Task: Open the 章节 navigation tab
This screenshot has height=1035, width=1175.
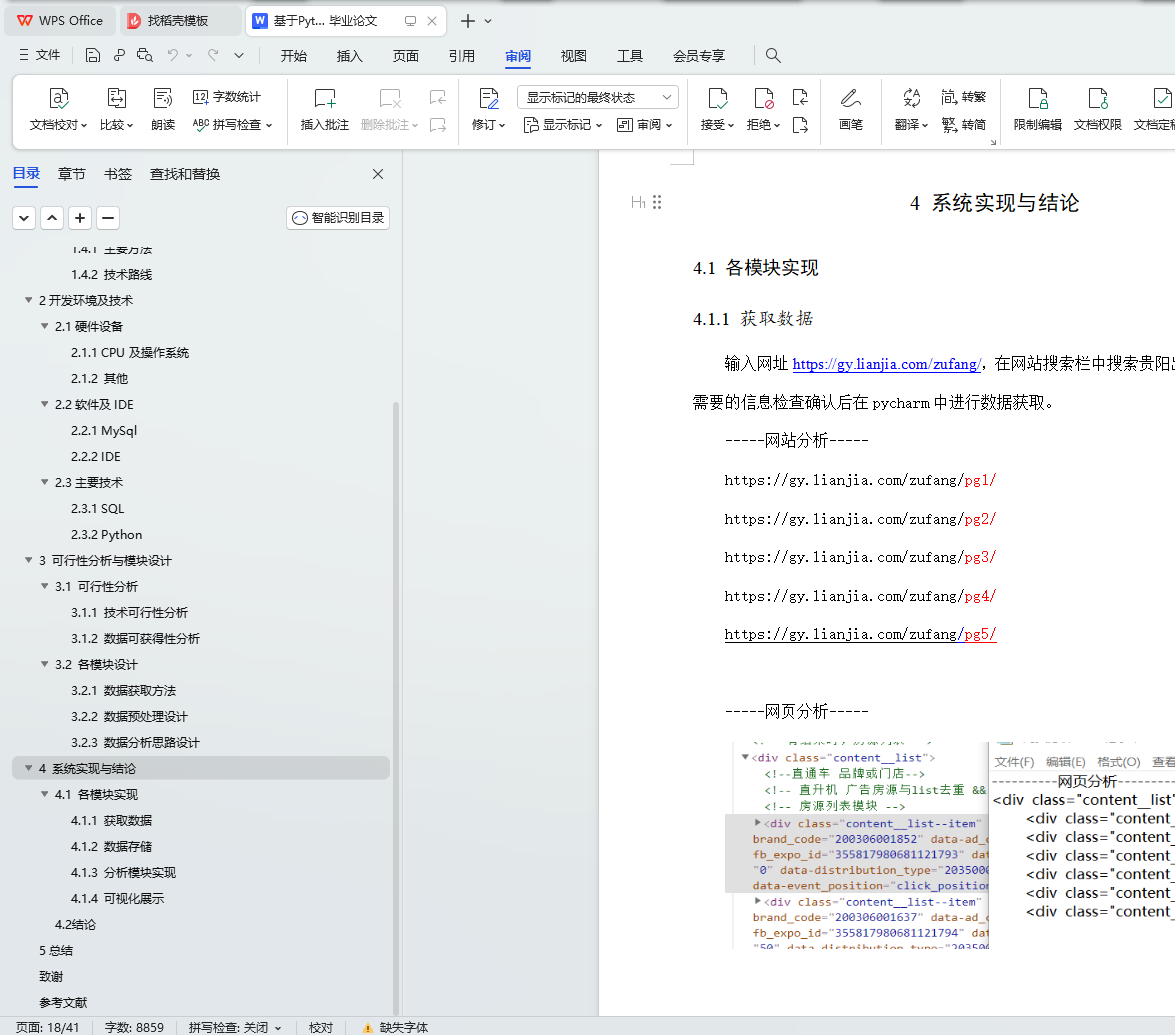Action: [x=71, y=174]
